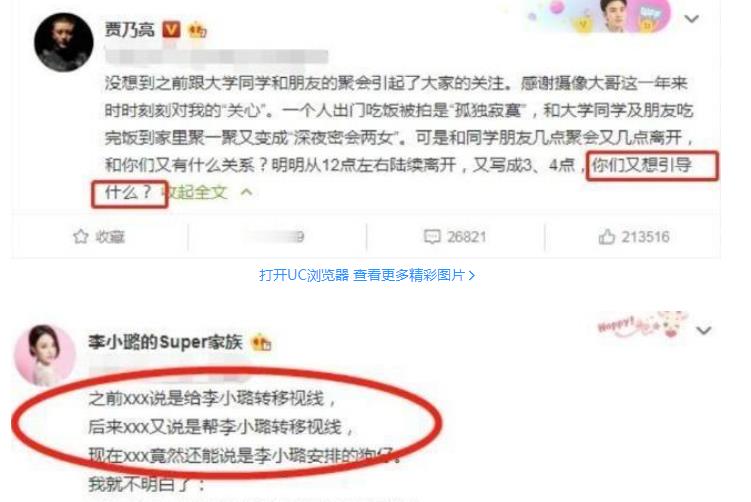Click the blurred timestamp under 贾乃亮

(x=216, y=57)
